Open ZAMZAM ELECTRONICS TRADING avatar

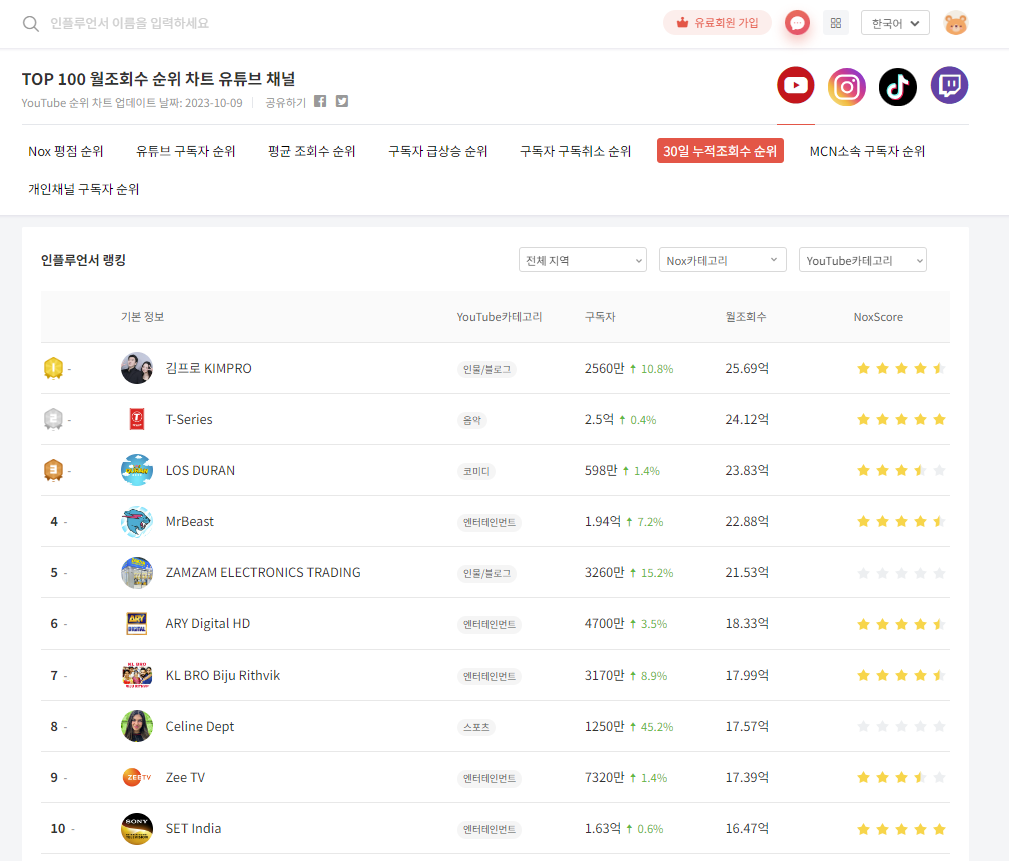(137, 572)
